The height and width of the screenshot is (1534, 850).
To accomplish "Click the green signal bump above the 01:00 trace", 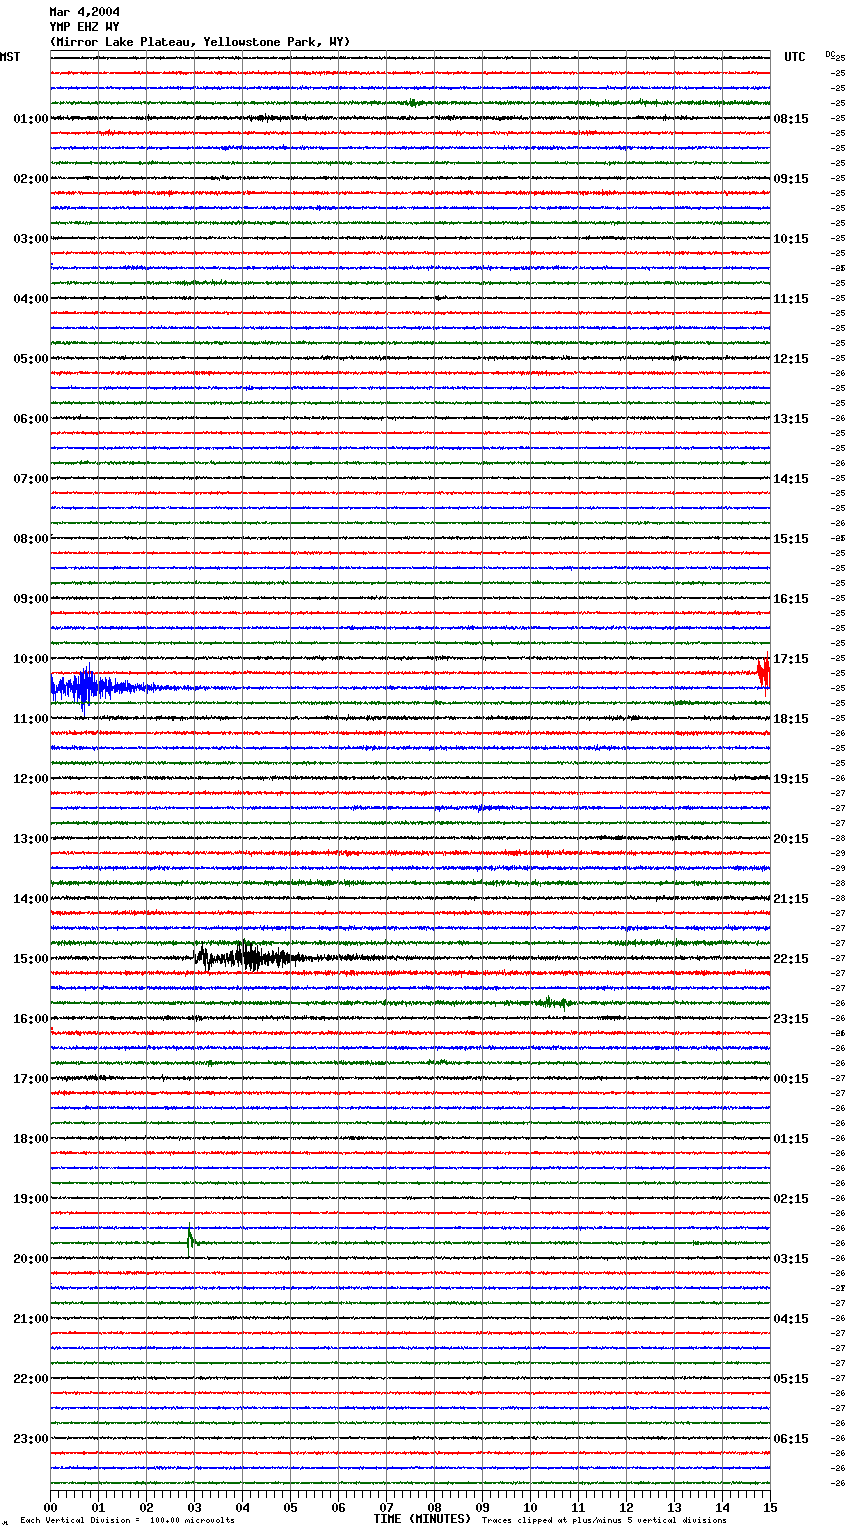I will click(413, 102).
